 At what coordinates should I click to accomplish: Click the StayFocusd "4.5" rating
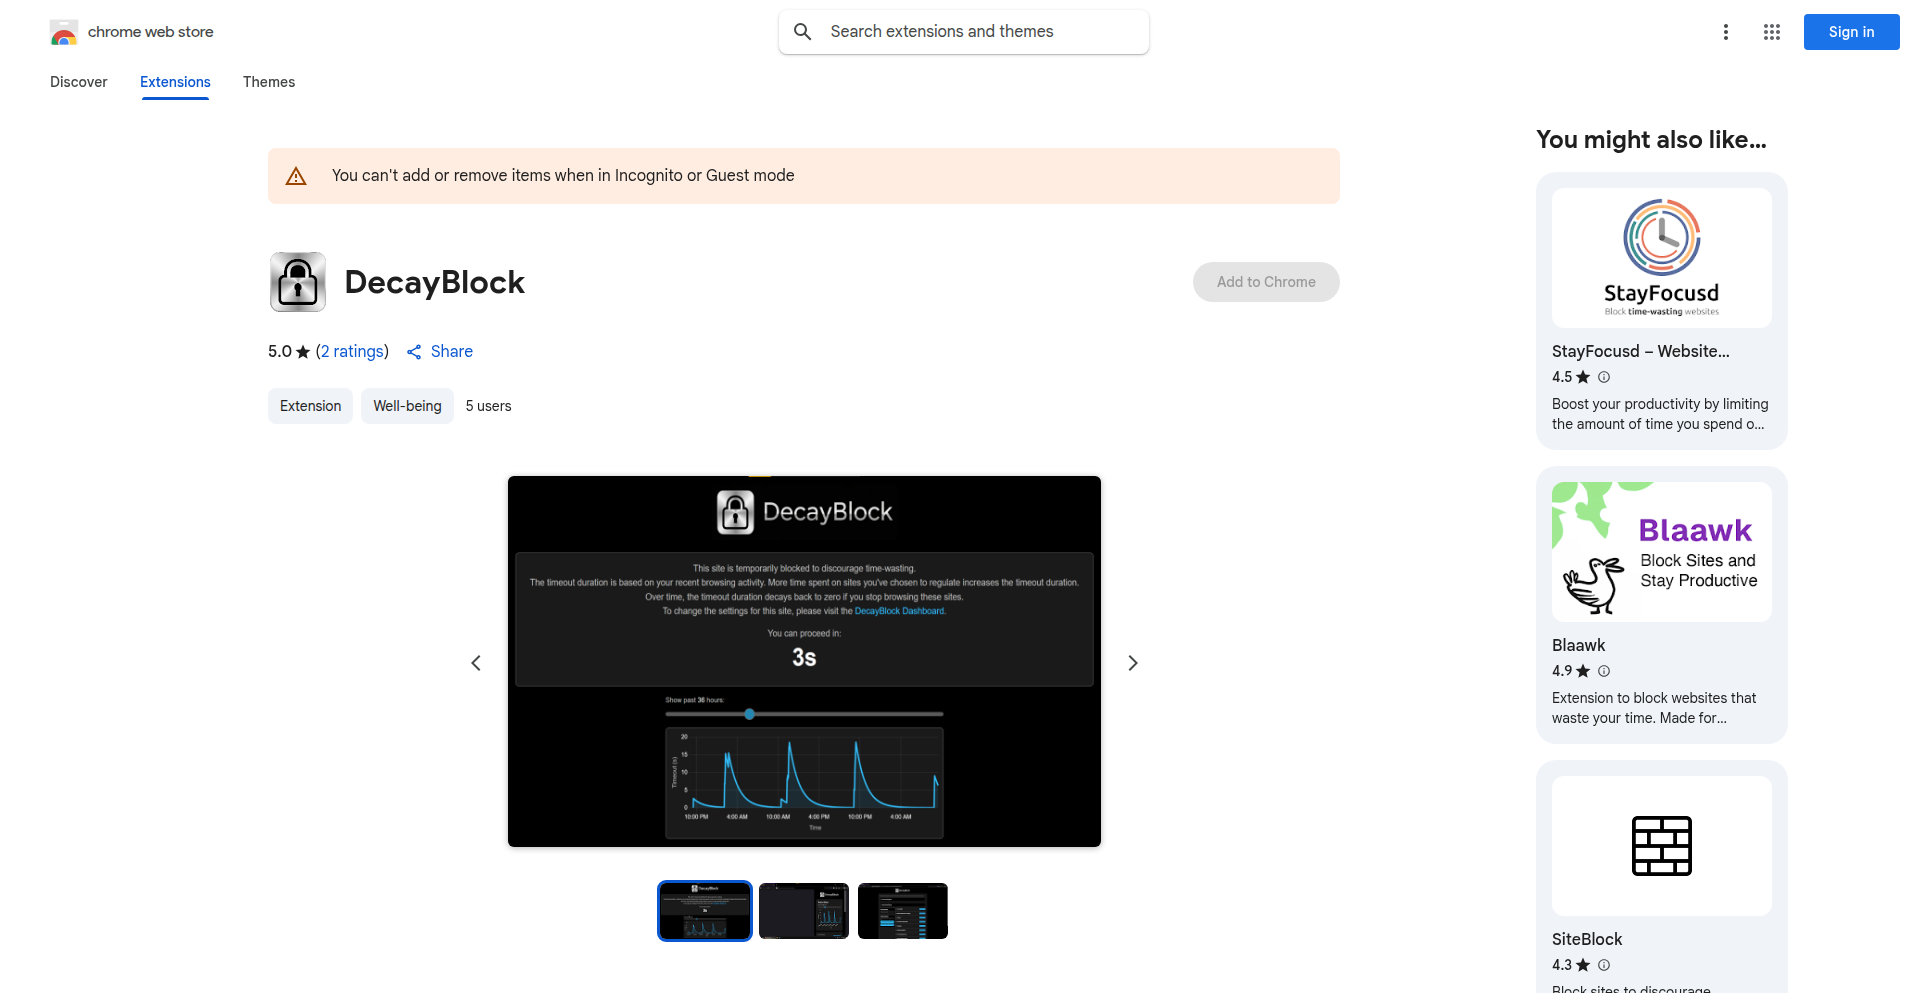pyautogui.click(x=1562, y=377)
